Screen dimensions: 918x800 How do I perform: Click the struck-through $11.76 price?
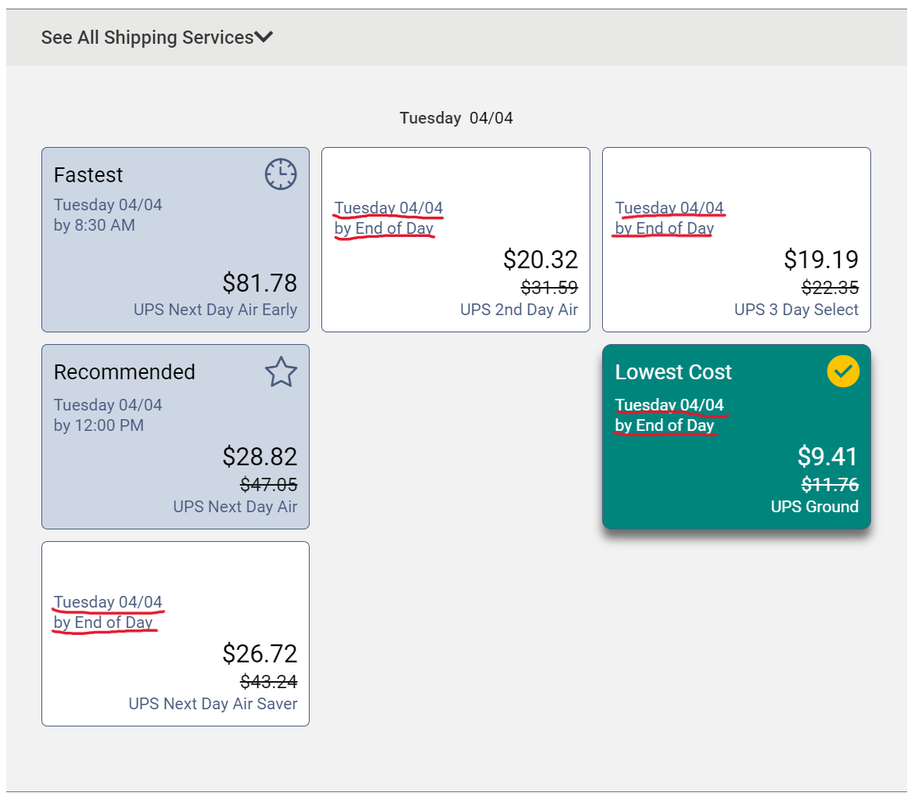click(x=830, y=484)
